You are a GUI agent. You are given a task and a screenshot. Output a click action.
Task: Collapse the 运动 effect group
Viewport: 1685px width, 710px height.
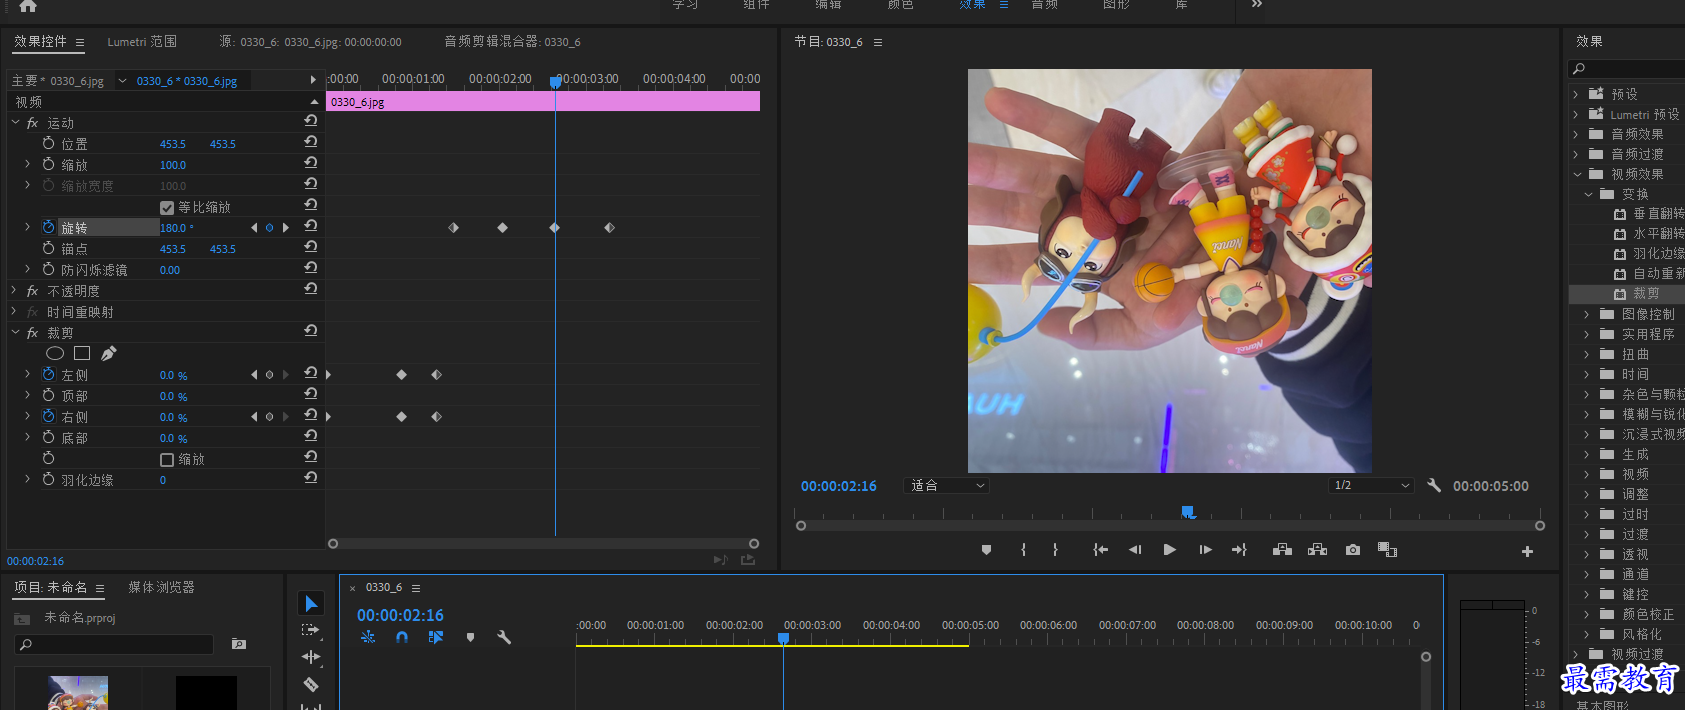(x=15, y=122)
